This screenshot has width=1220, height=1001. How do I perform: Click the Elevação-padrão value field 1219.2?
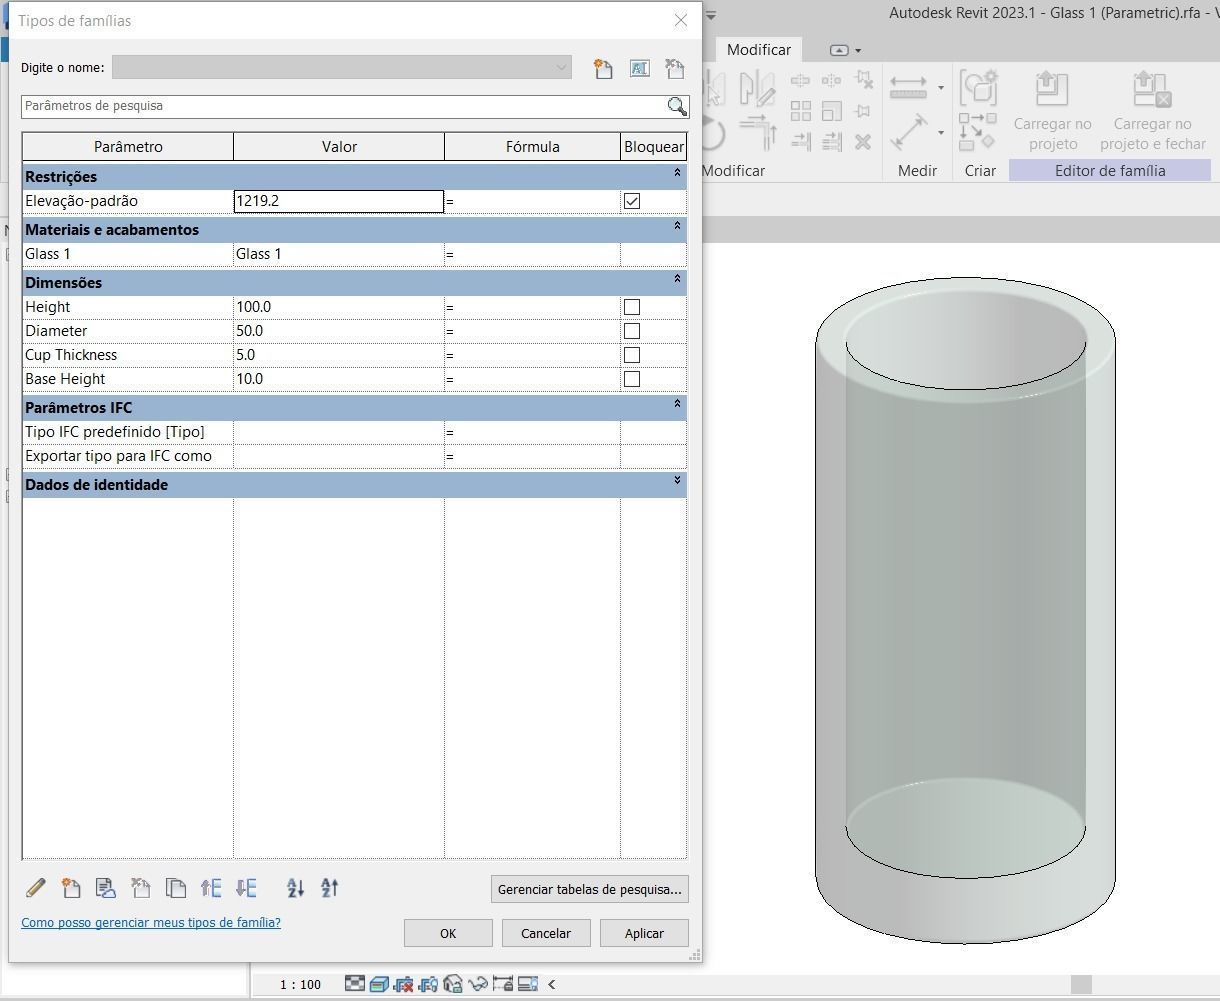[x=339, y=201]
